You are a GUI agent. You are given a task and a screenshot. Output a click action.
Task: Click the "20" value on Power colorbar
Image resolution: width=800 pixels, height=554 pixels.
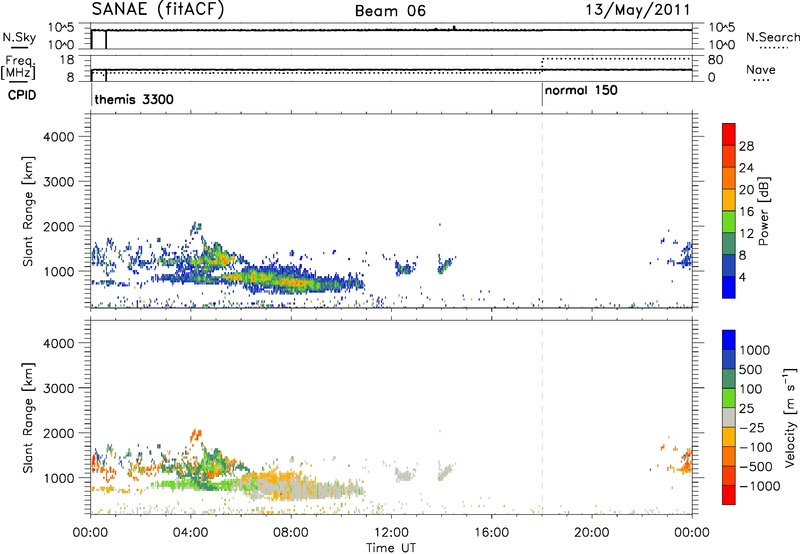pos(746,190)
